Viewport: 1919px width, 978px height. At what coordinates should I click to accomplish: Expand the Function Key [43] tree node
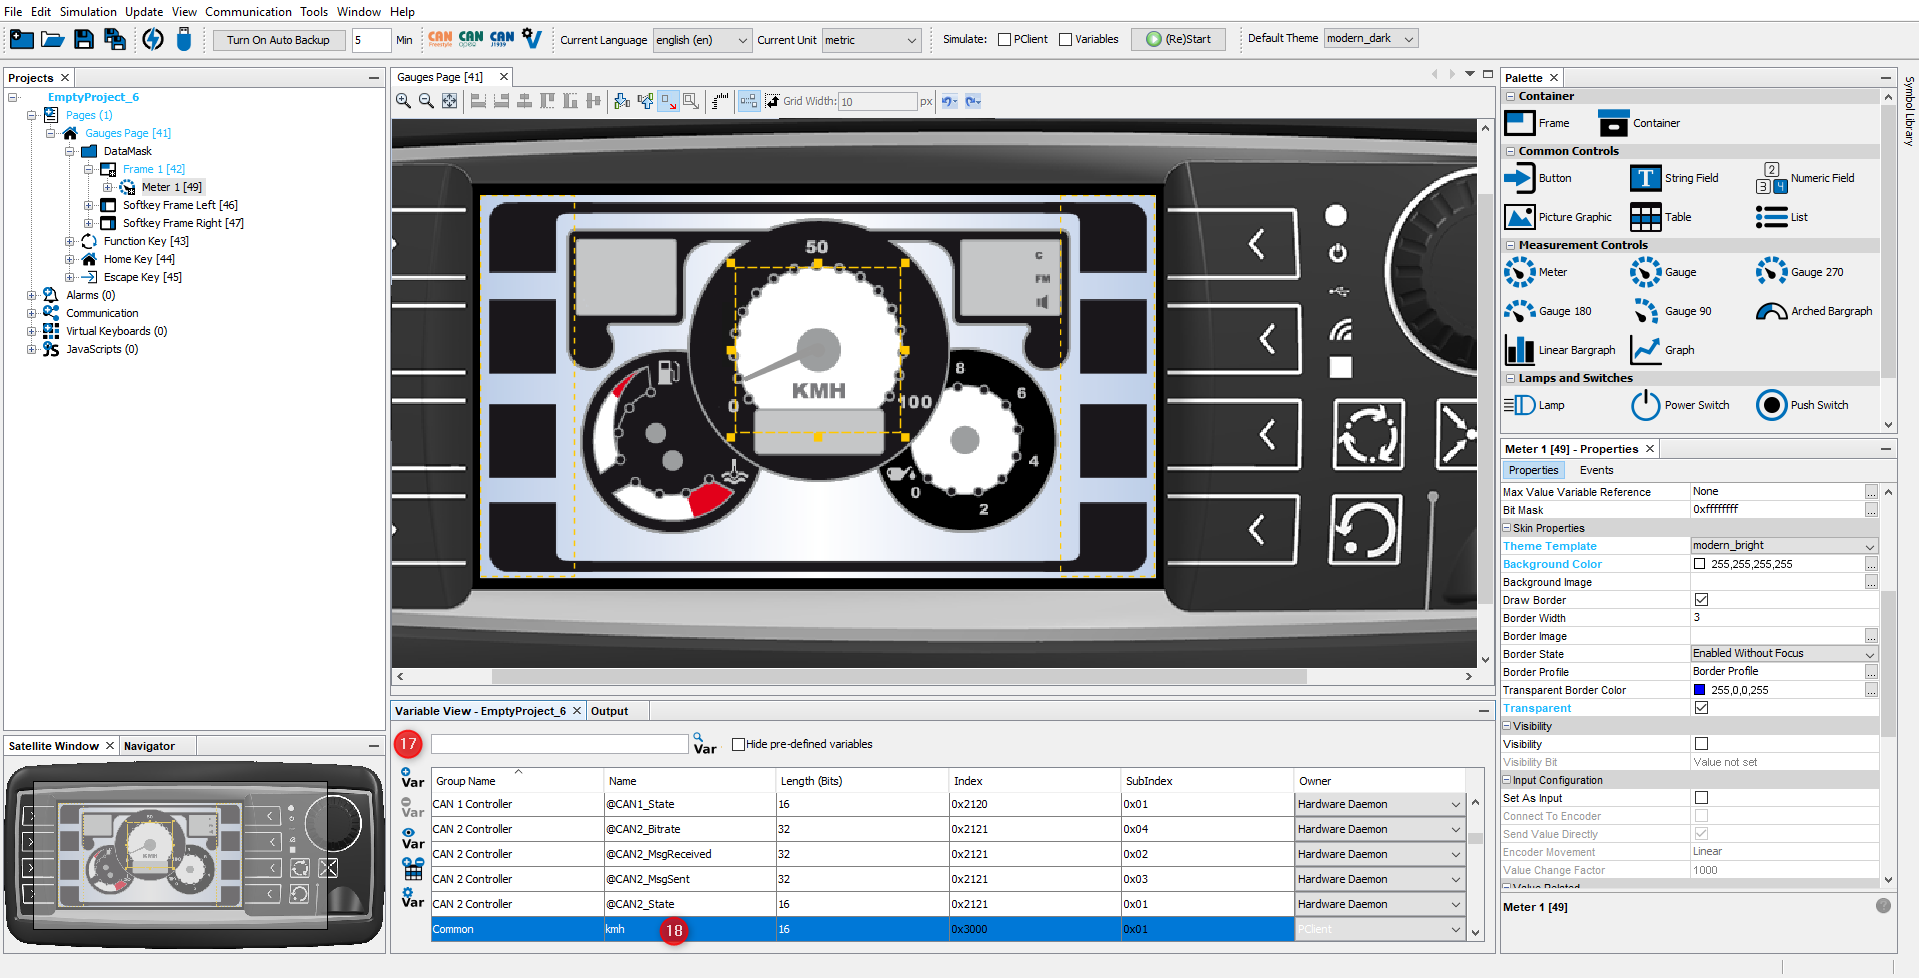tap(70, 241)
